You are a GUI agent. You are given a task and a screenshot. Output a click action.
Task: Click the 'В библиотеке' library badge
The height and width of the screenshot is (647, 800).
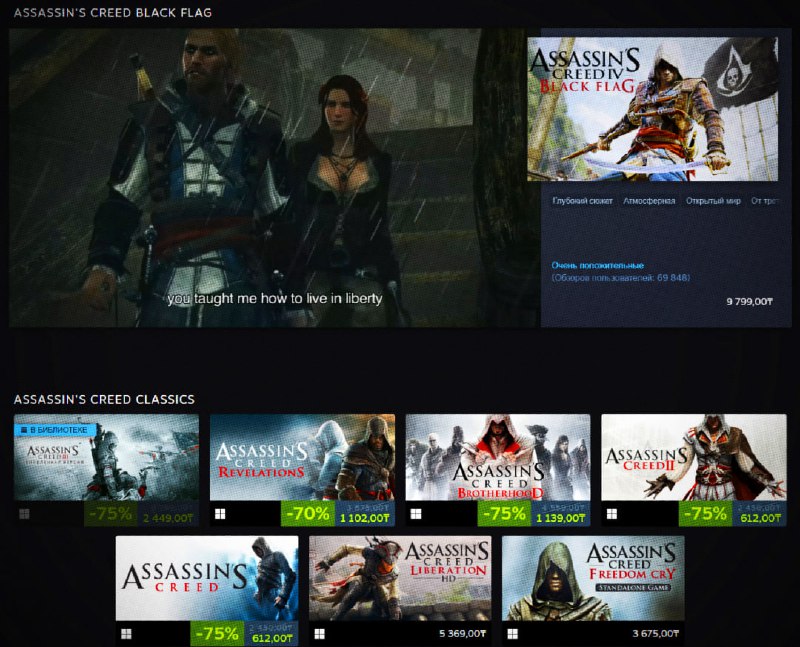point(56,430)
